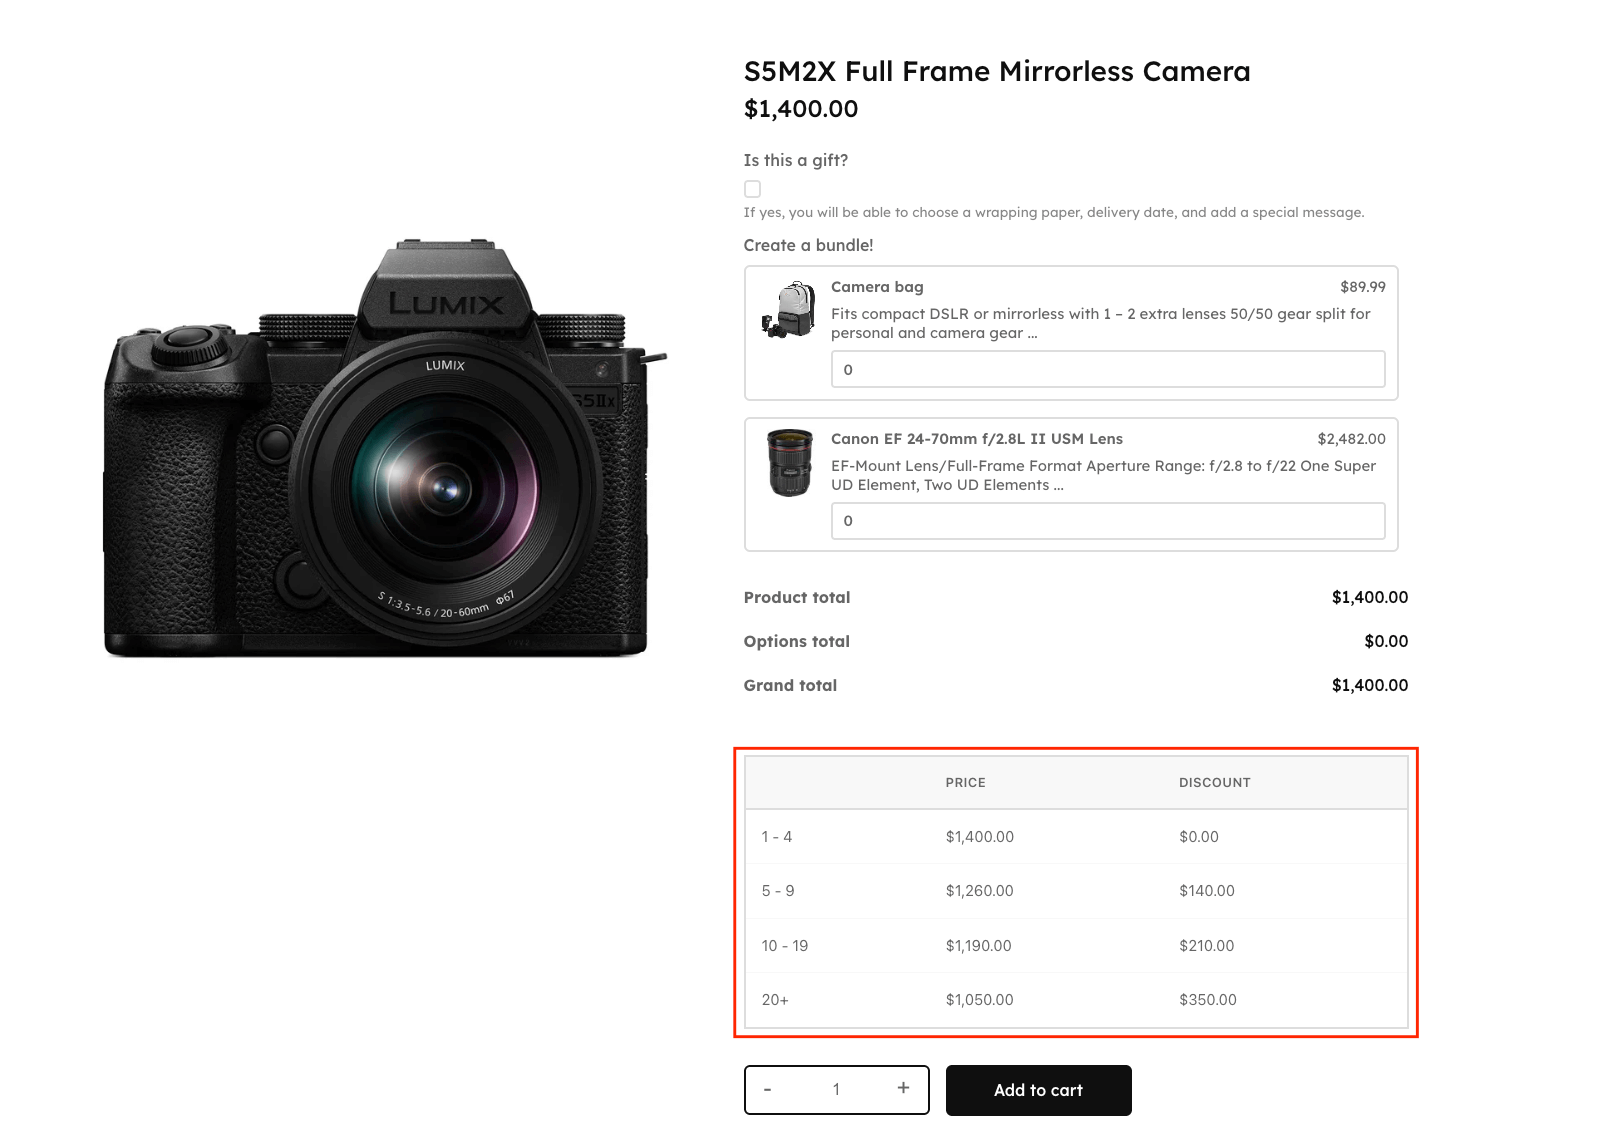Viewport: 1603px width, 1144px height.
Task: Click the Canon EF lens thumbnail
Action: point(789,466)
